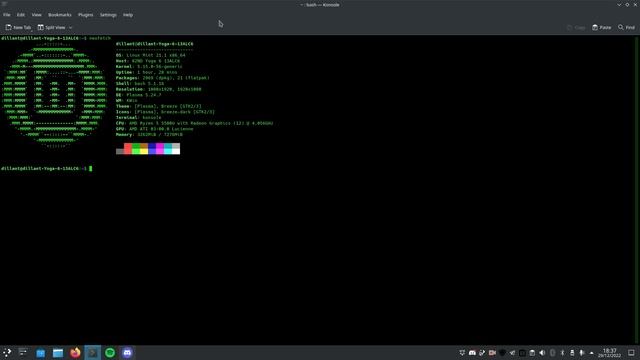Expand the Split View dropdown arrow

coord(70,27)
